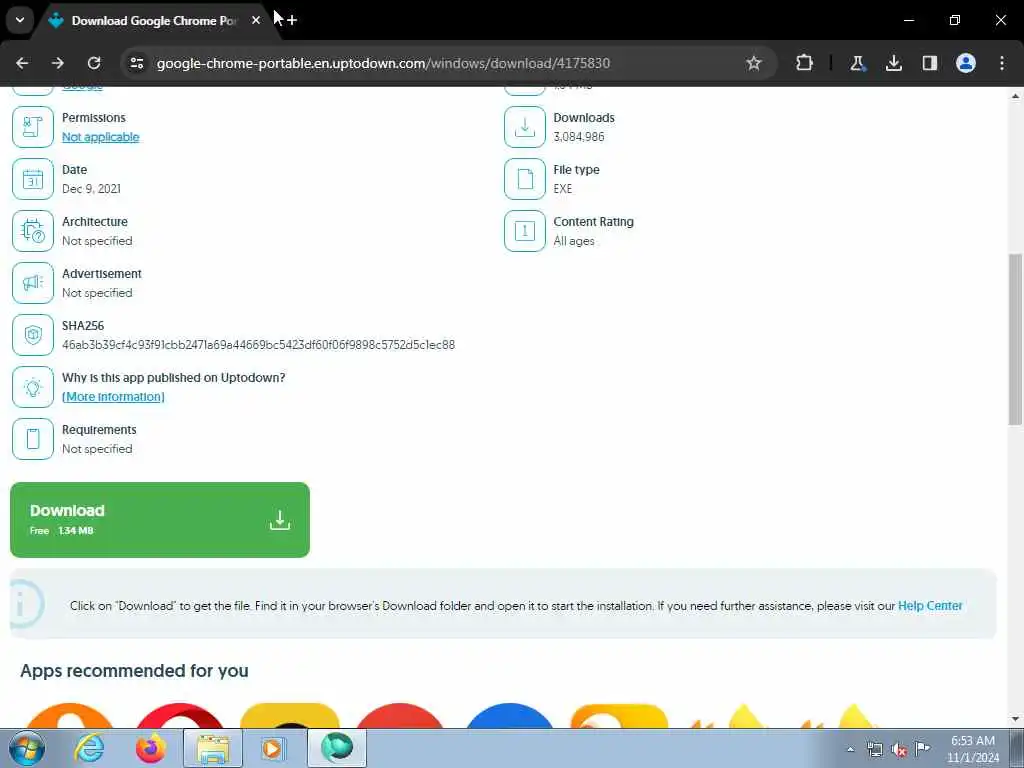
Task: Open site information icon in address bar
Action: point(137,63)
